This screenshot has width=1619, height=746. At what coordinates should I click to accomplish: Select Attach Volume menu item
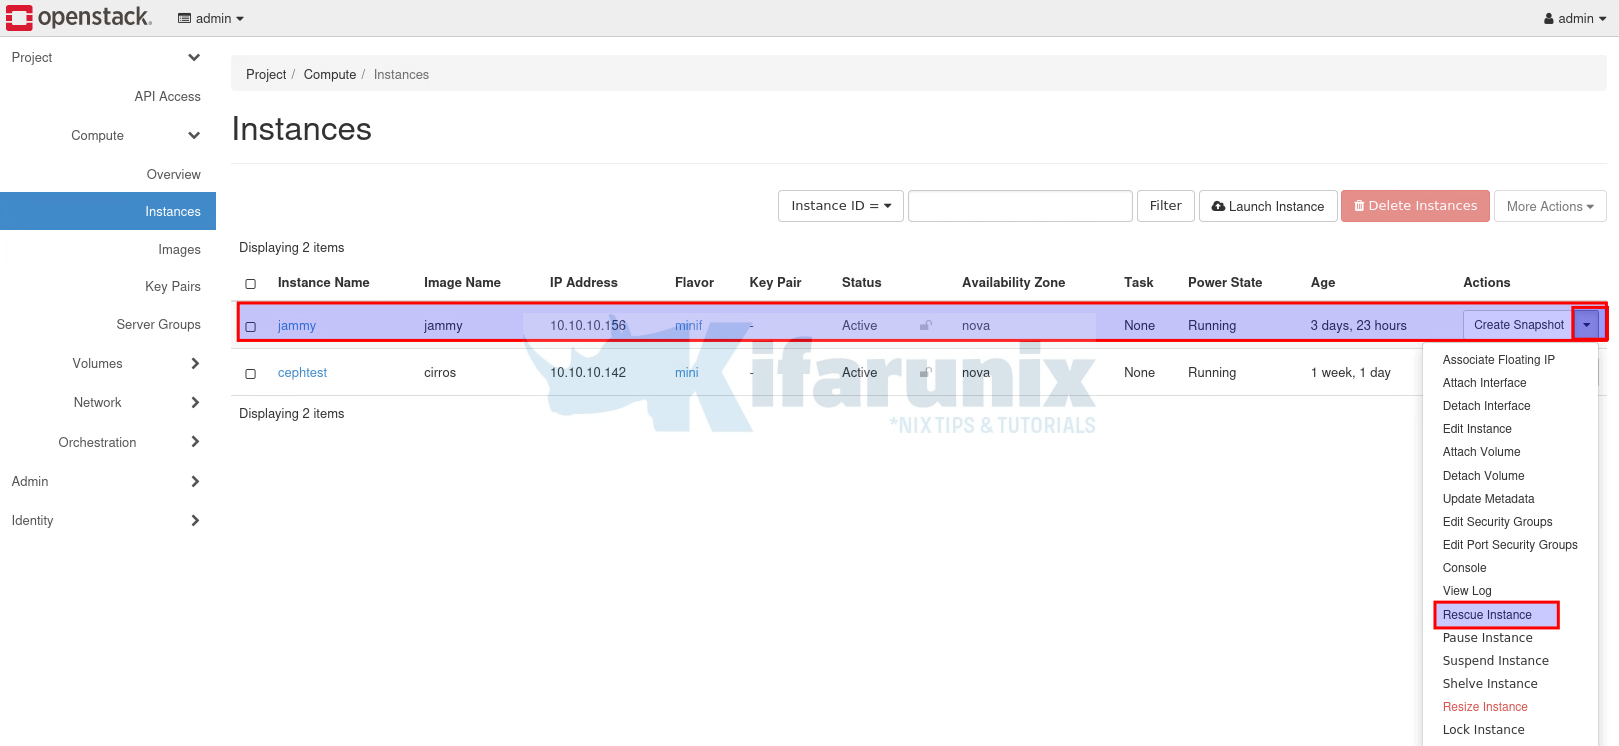point(1481,452)
